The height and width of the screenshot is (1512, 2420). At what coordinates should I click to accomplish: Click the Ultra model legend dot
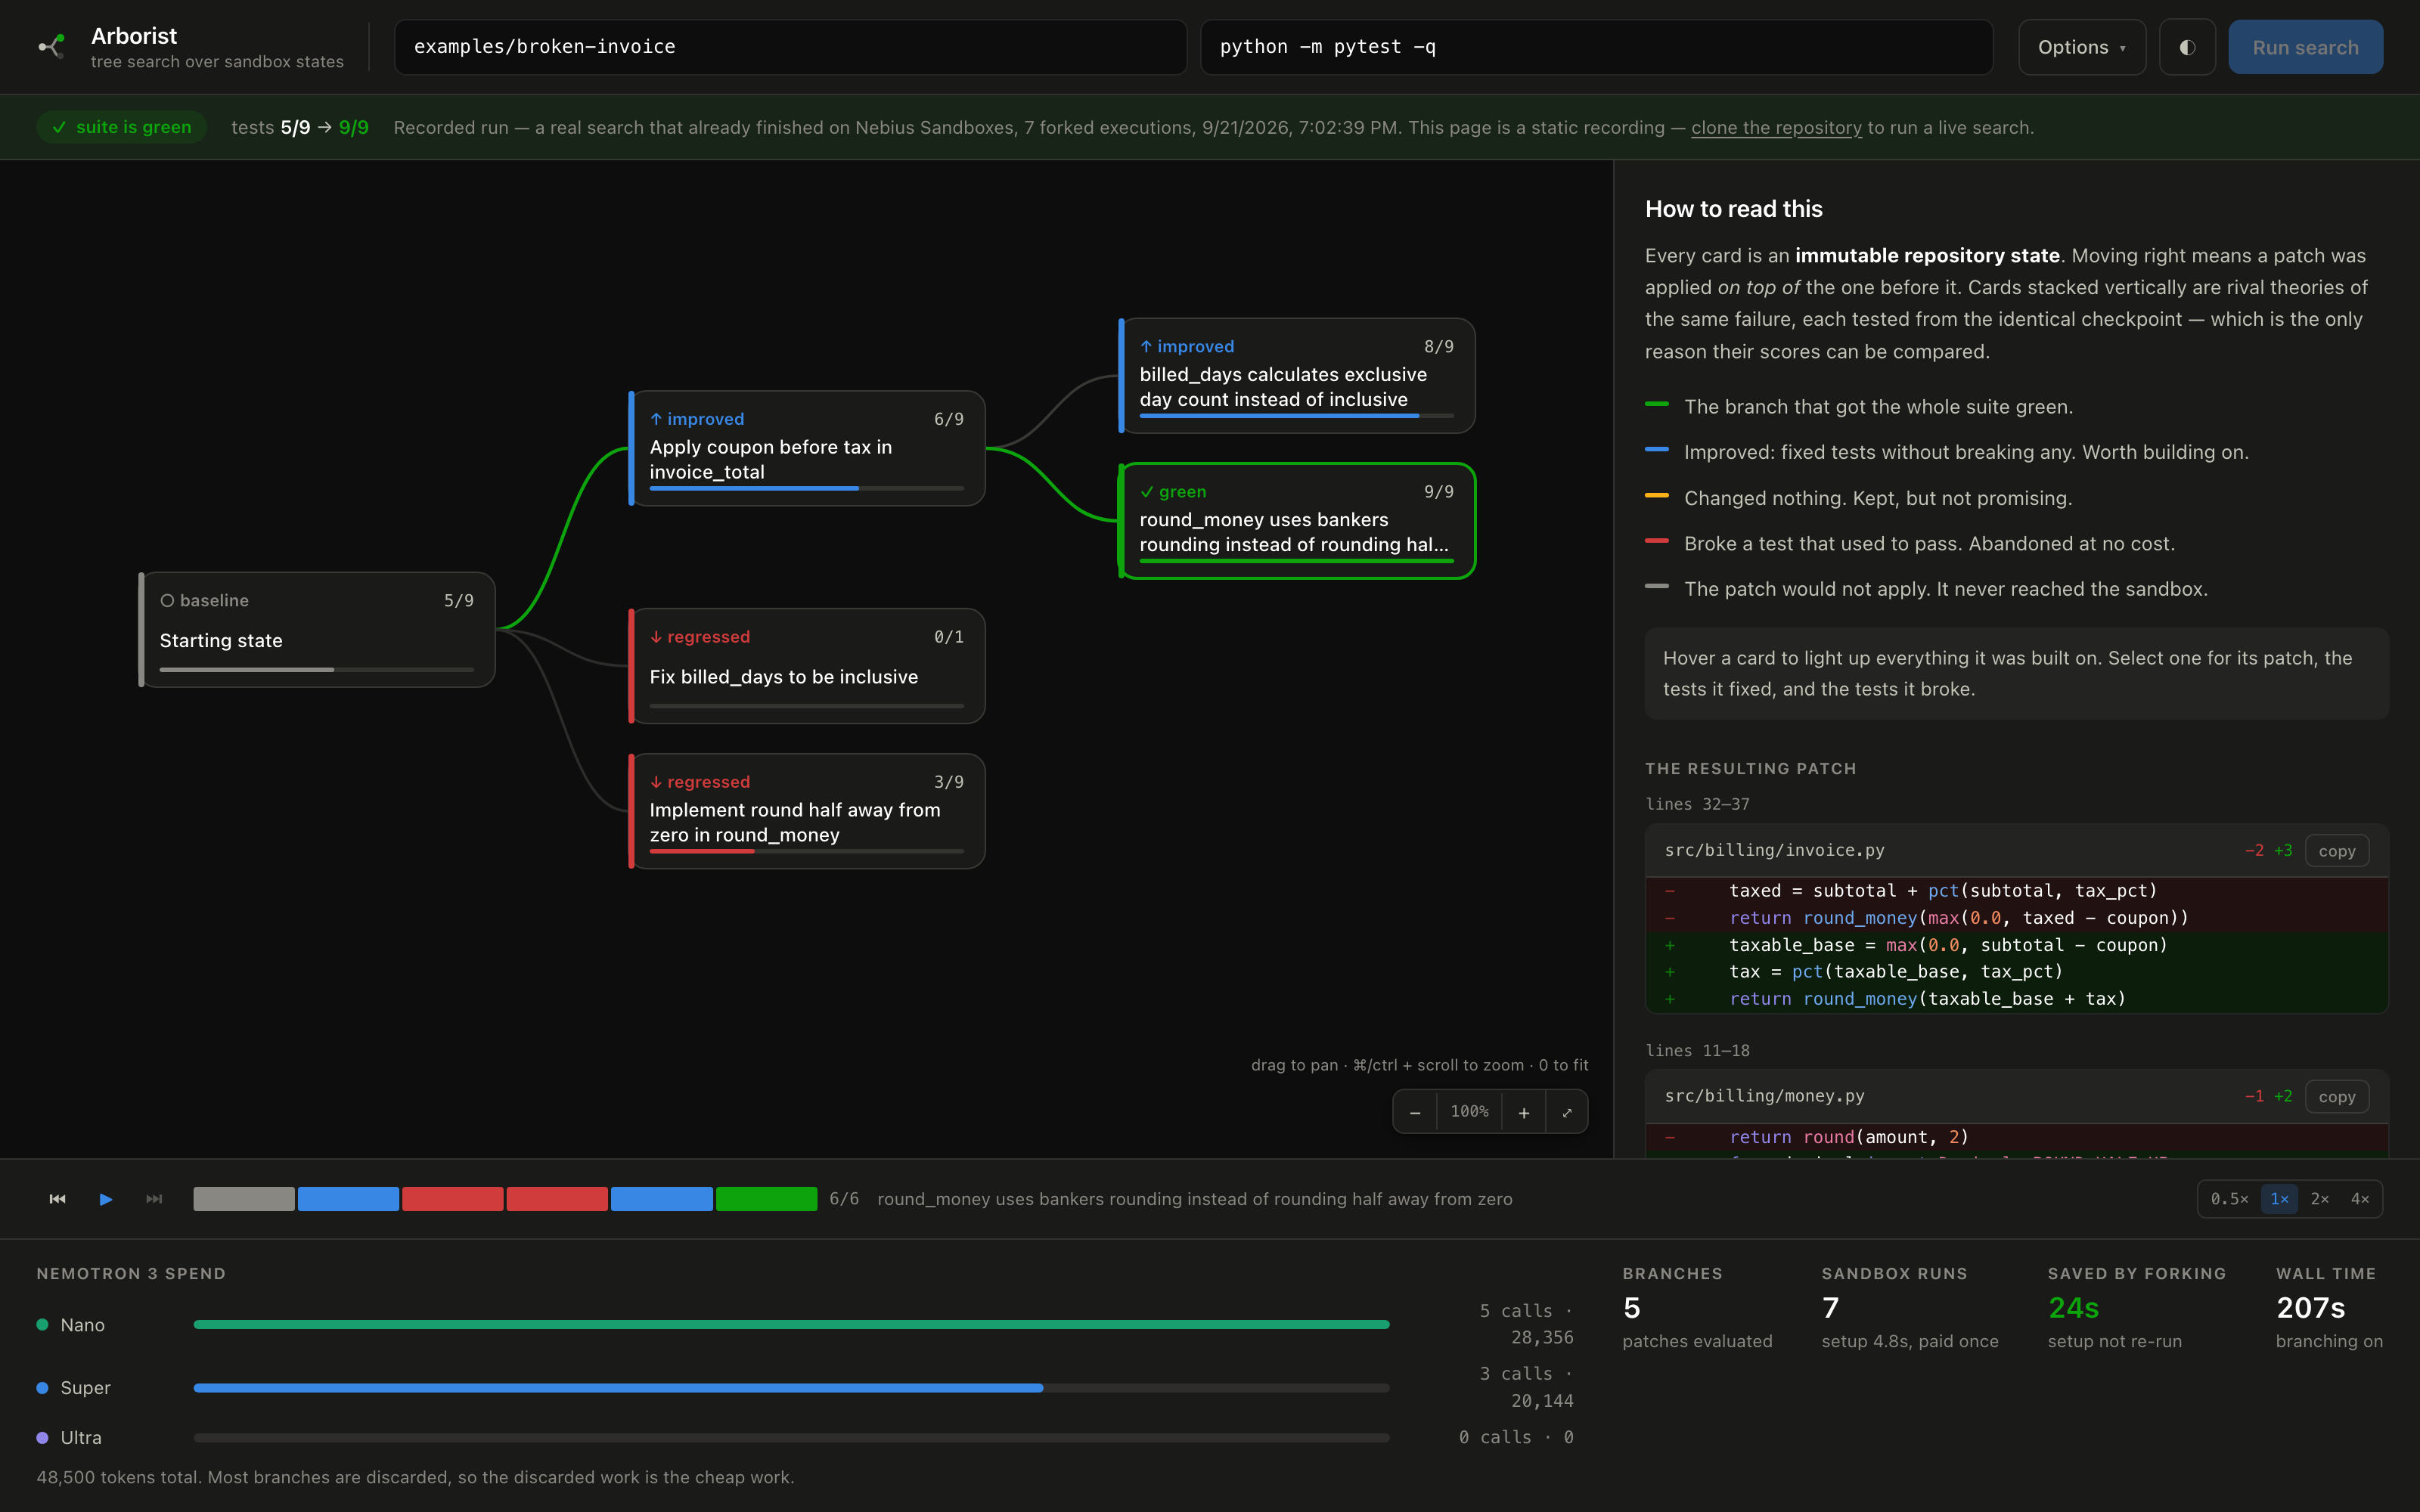(42, 1438)
